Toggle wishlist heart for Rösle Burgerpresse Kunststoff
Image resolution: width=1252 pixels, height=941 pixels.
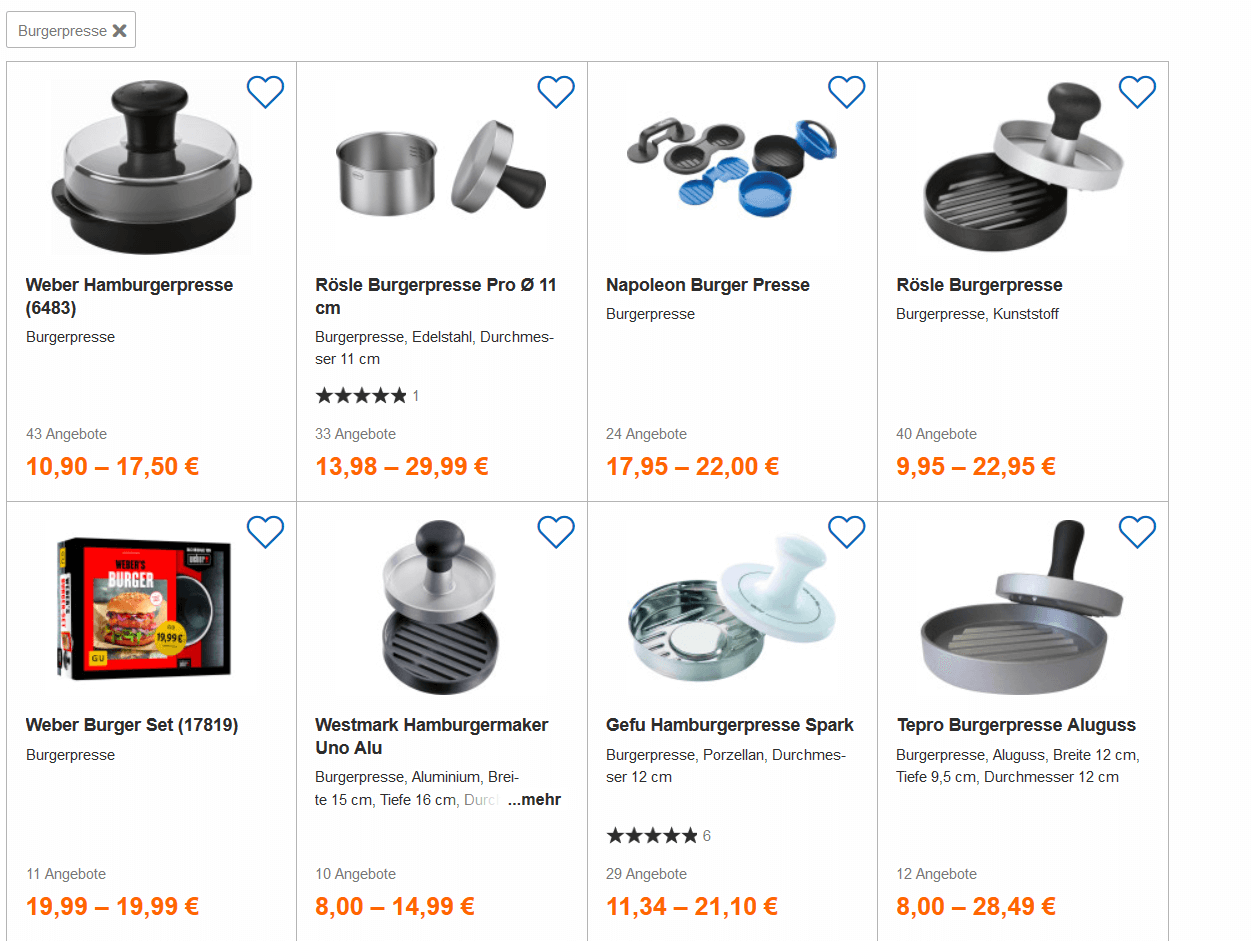1137,92
